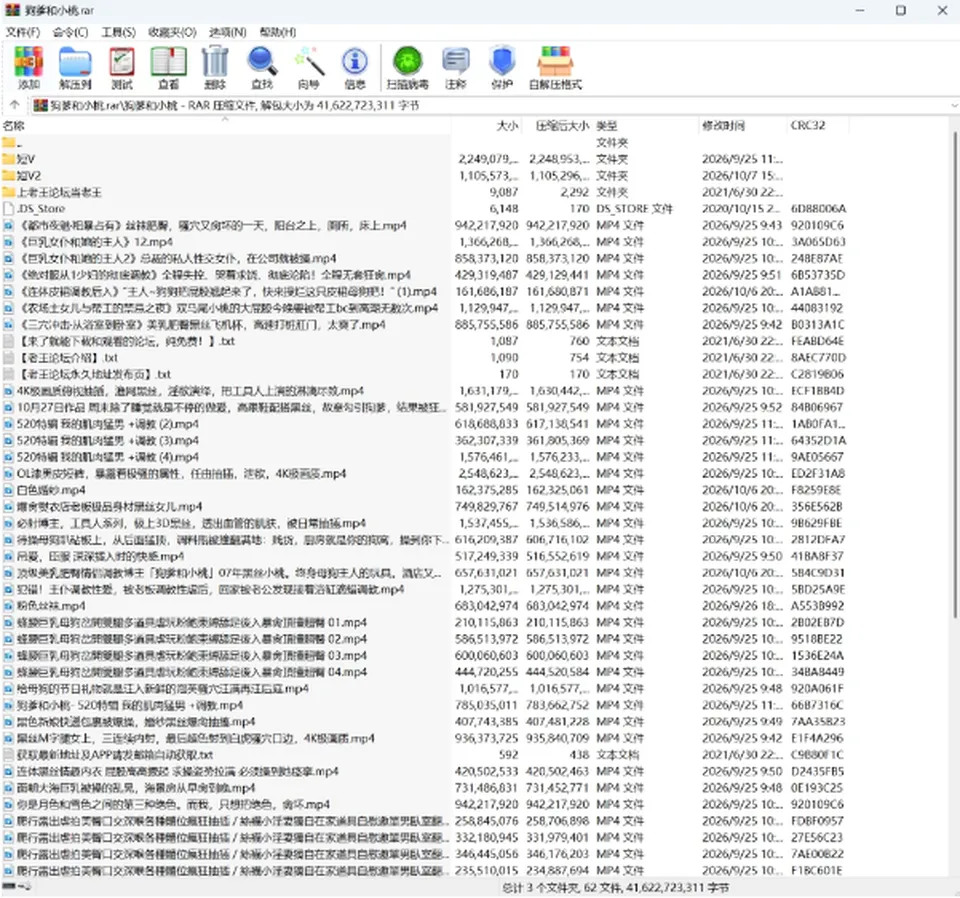Screen dimensions: 960x898
Task: Expand the address bar dropdown arrow
Action: pos(954,106)
